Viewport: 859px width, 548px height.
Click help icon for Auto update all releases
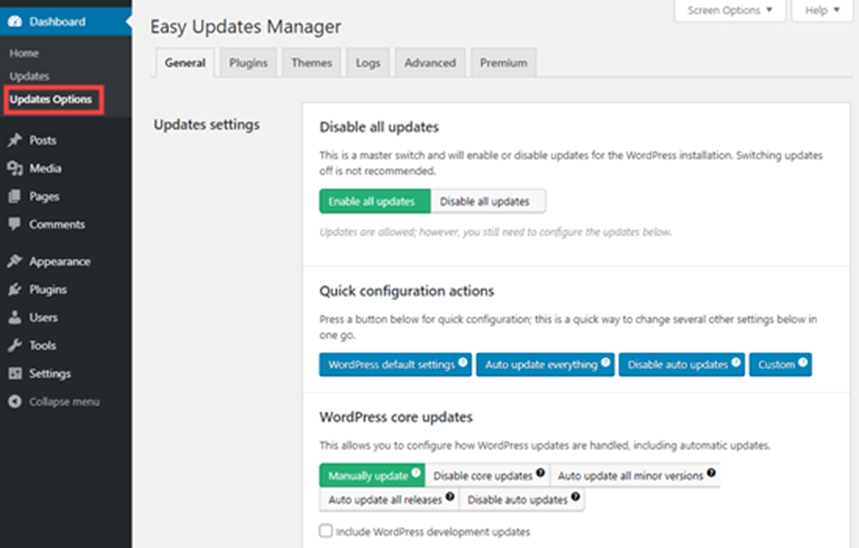click(x=450, y=496)
